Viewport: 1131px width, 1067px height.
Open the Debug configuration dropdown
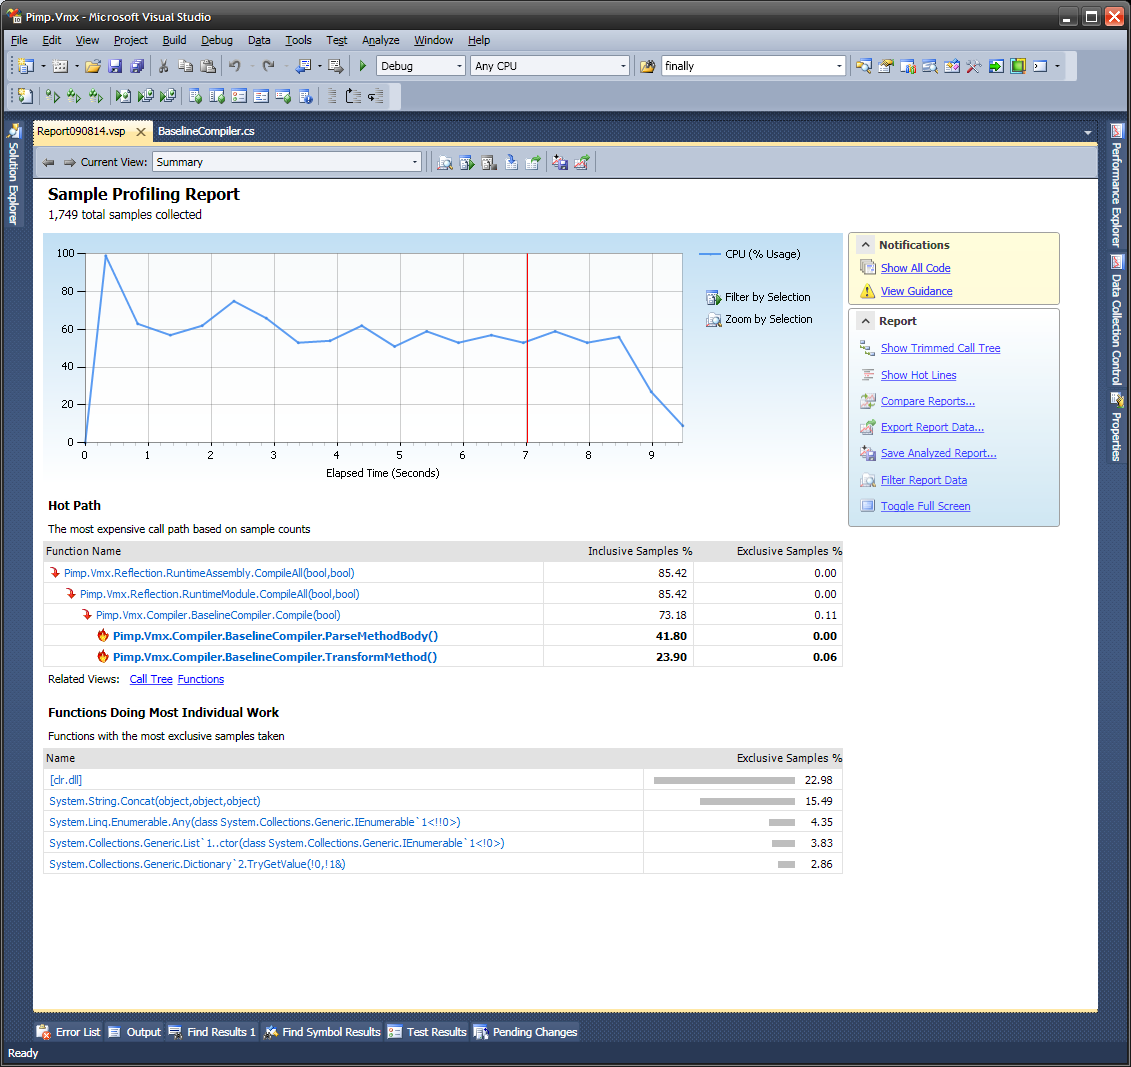click(421, 66)
